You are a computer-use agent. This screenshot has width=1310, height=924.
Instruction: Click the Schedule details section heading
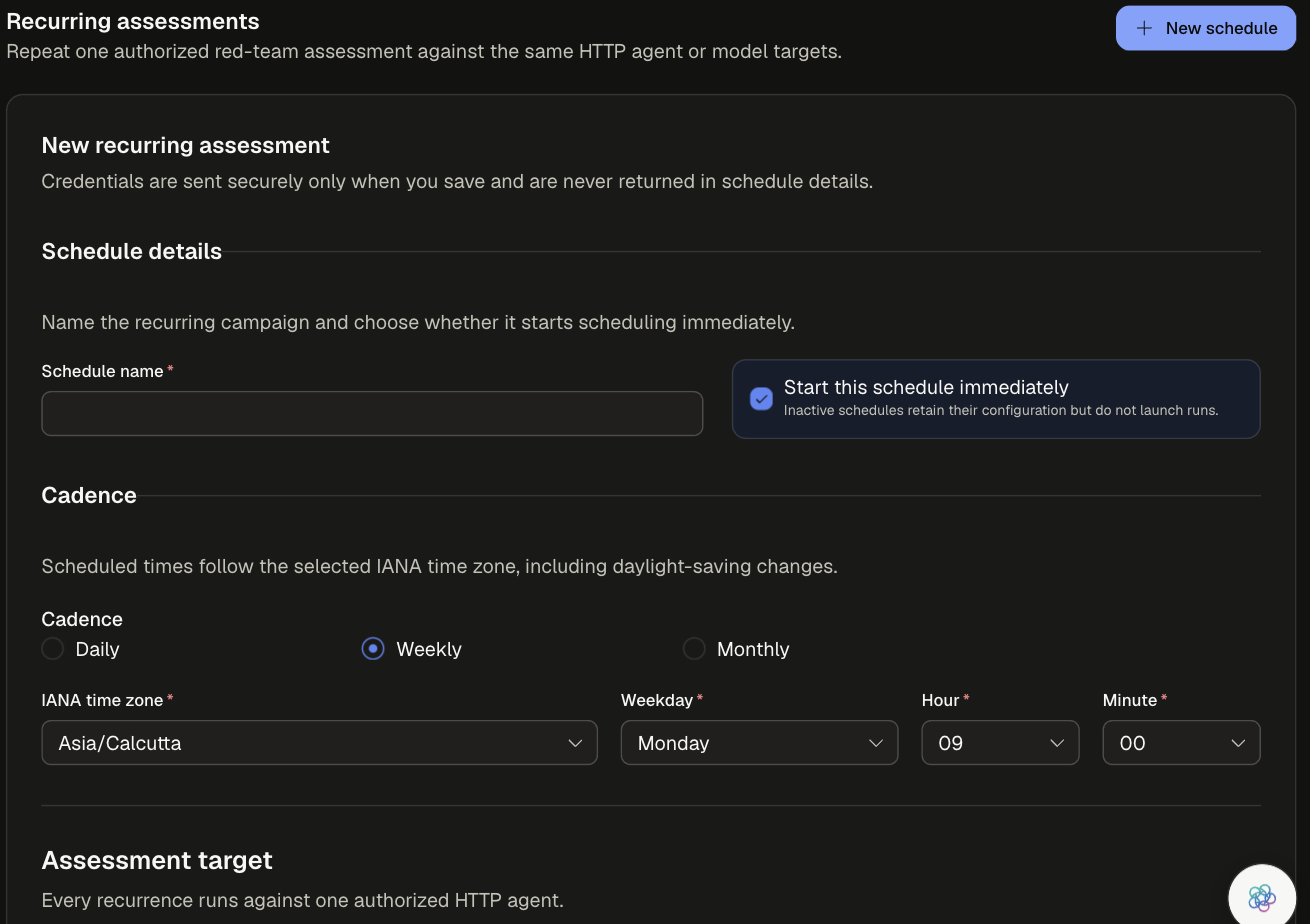132,251
